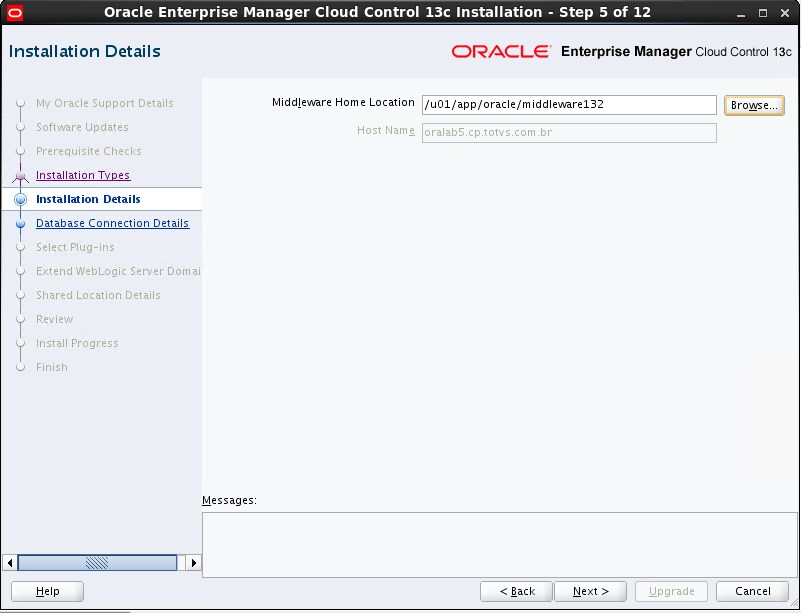Click the Prerequisite Checks step icon

pos(22,151)
